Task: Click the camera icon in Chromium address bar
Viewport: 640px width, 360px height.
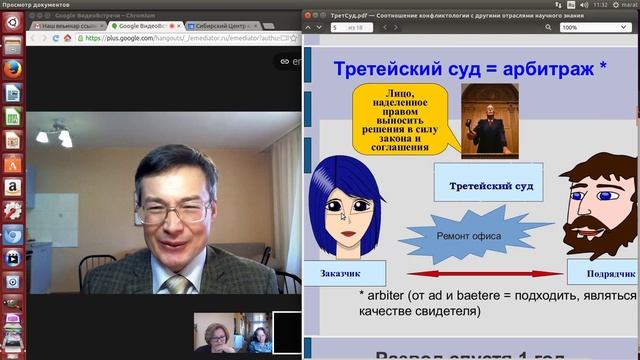Action: pos(284,38)
